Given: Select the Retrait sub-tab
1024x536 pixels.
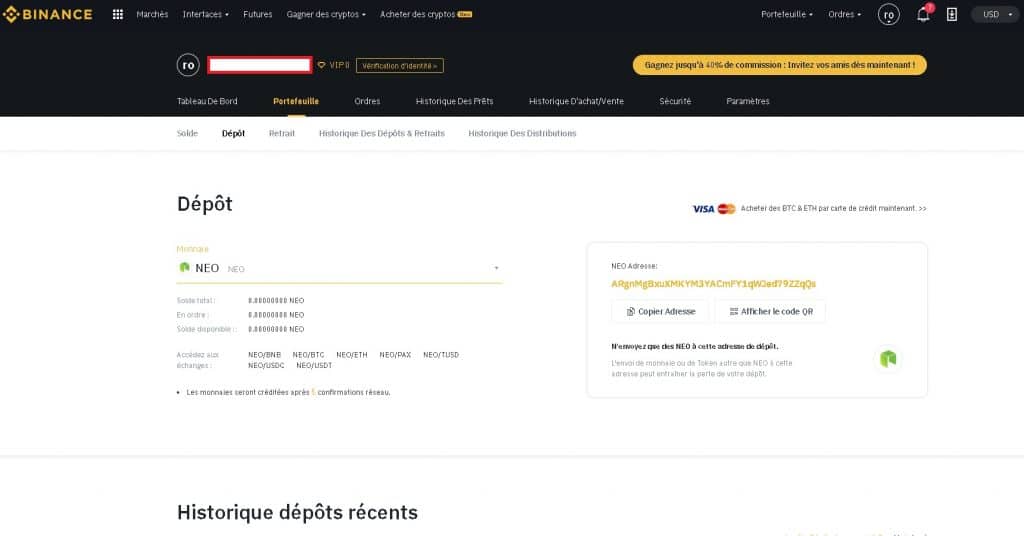Looking at the screenshot, I should [281, 133].
